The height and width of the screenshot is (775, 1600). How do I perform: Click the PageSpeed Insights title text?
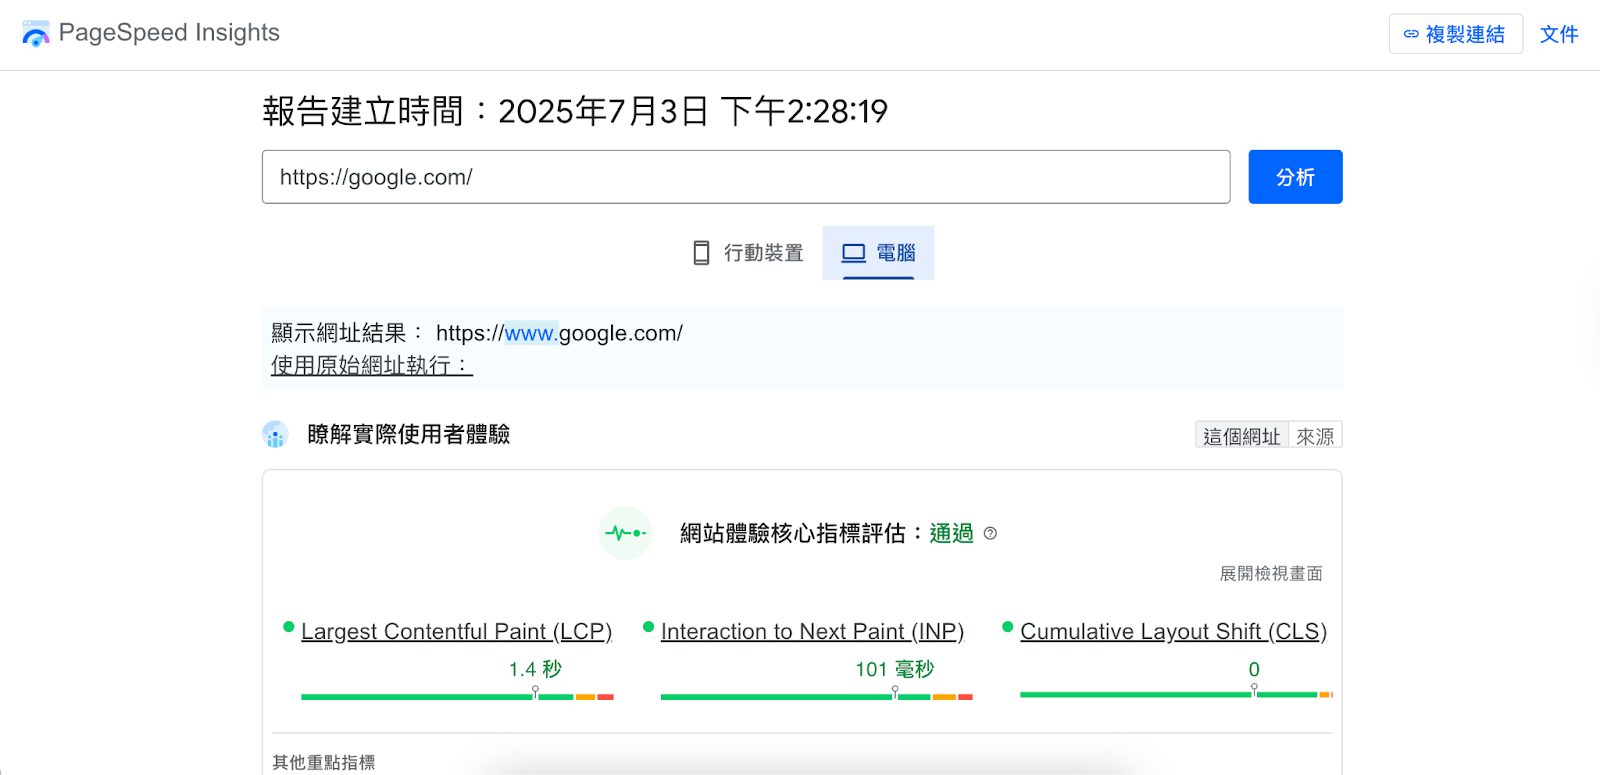click(x=169, y=33)
